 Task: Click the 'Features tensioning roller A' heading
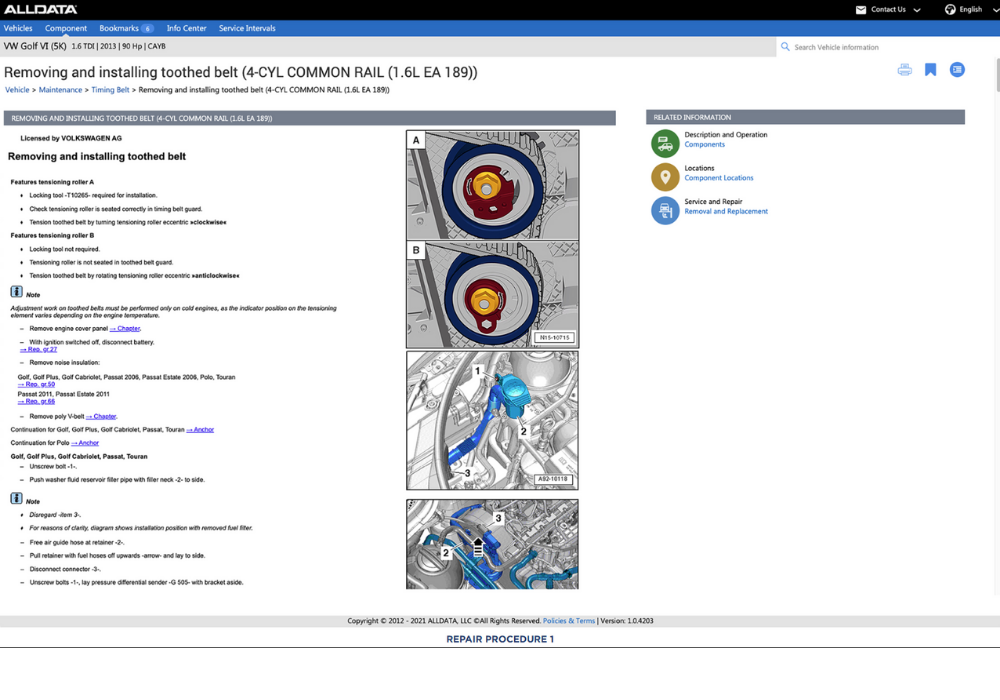[52, 182]
